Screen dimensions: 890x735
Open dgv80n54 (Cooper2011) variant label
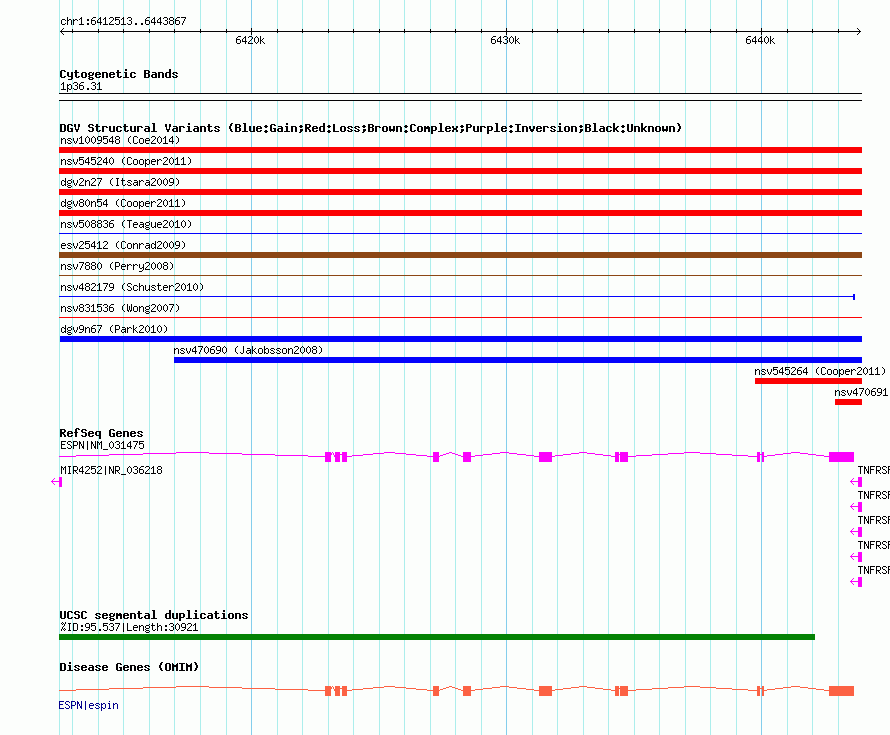[x=123, y=203]
